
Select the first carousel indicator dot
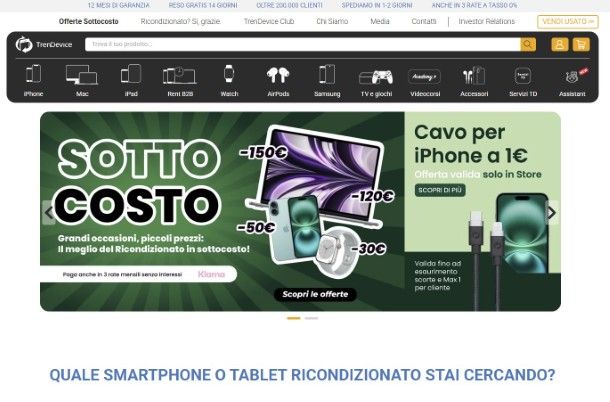click(x=294, y=318)
